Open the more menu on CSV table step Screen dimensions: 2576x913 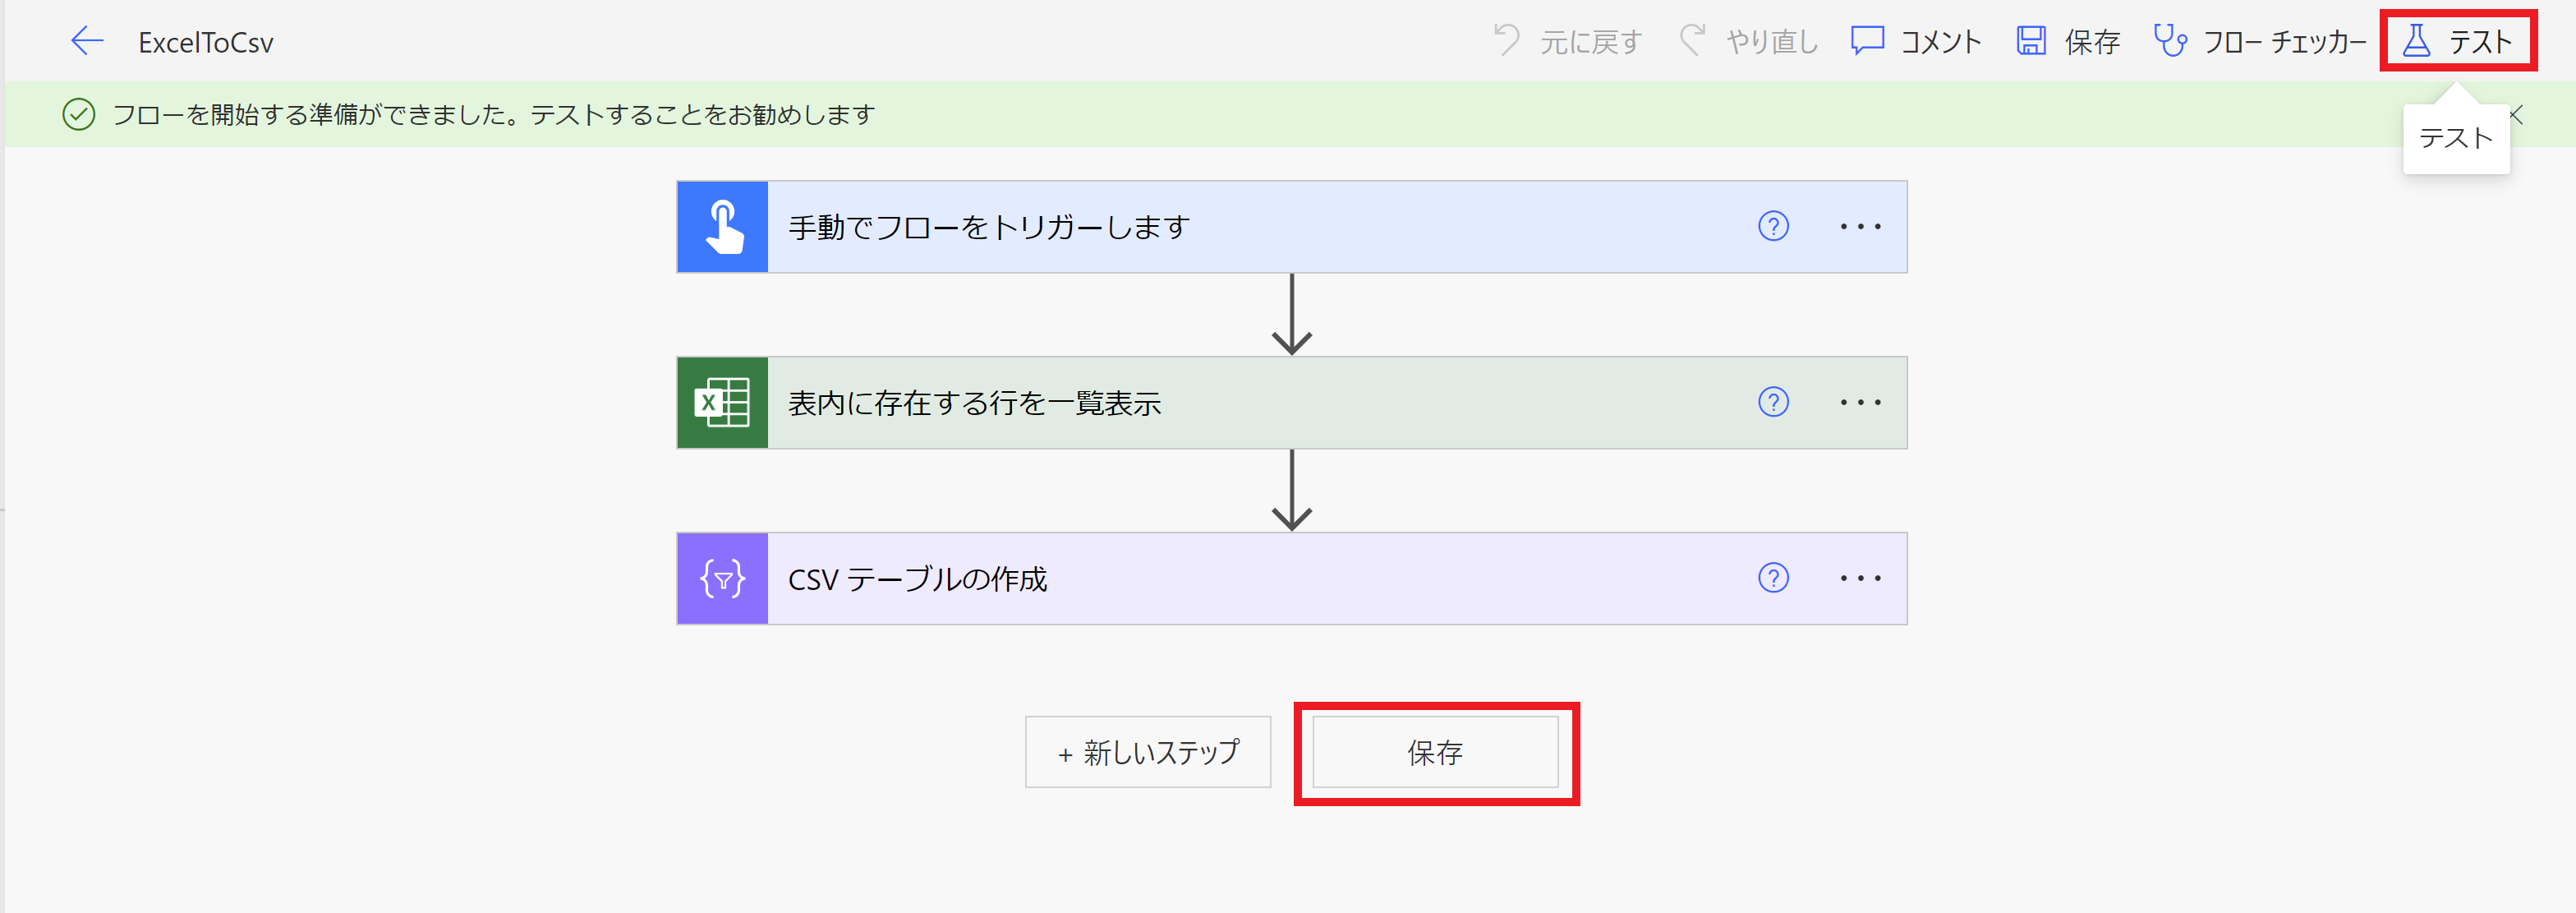click(x=1860, y=579)
